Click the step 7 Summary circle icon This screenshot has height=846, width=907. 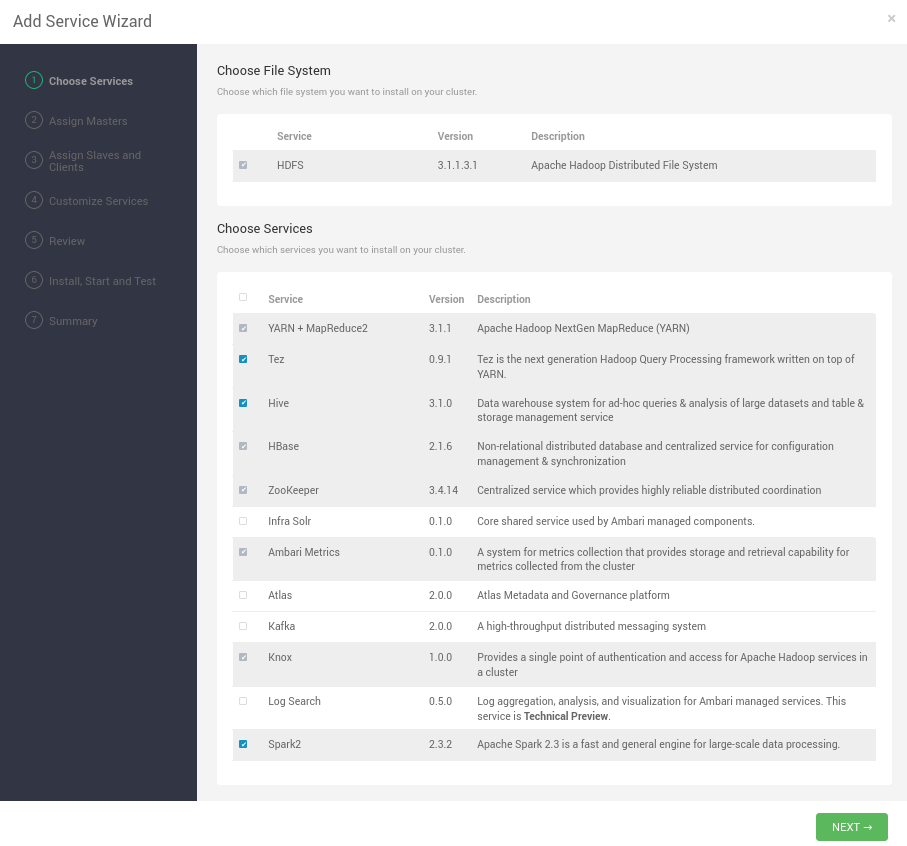[34, 320]
